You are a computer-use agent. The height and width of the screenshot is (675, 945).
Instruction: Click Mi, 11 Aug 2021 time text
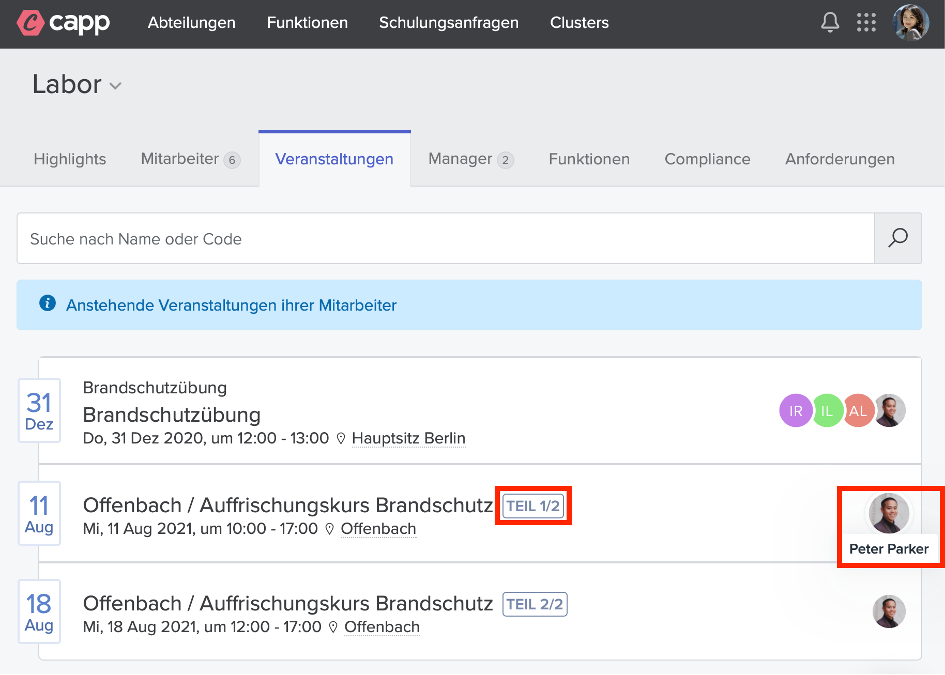200,529
